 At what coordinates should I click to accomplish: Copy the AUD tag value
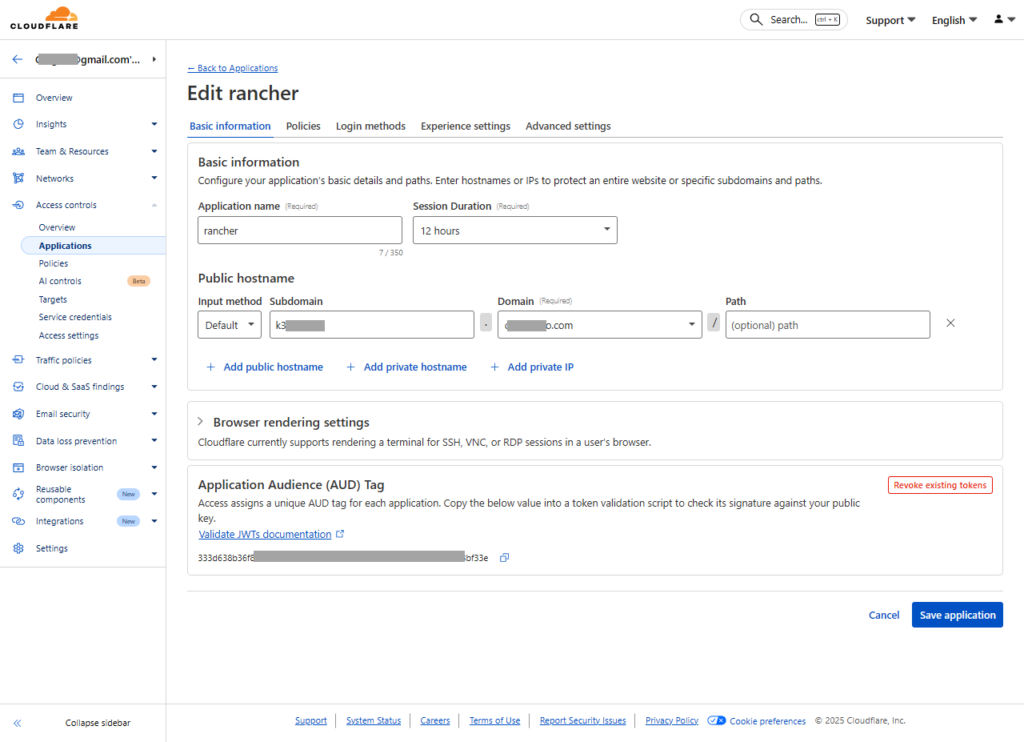pyautogui.click(x=504, y=558)
